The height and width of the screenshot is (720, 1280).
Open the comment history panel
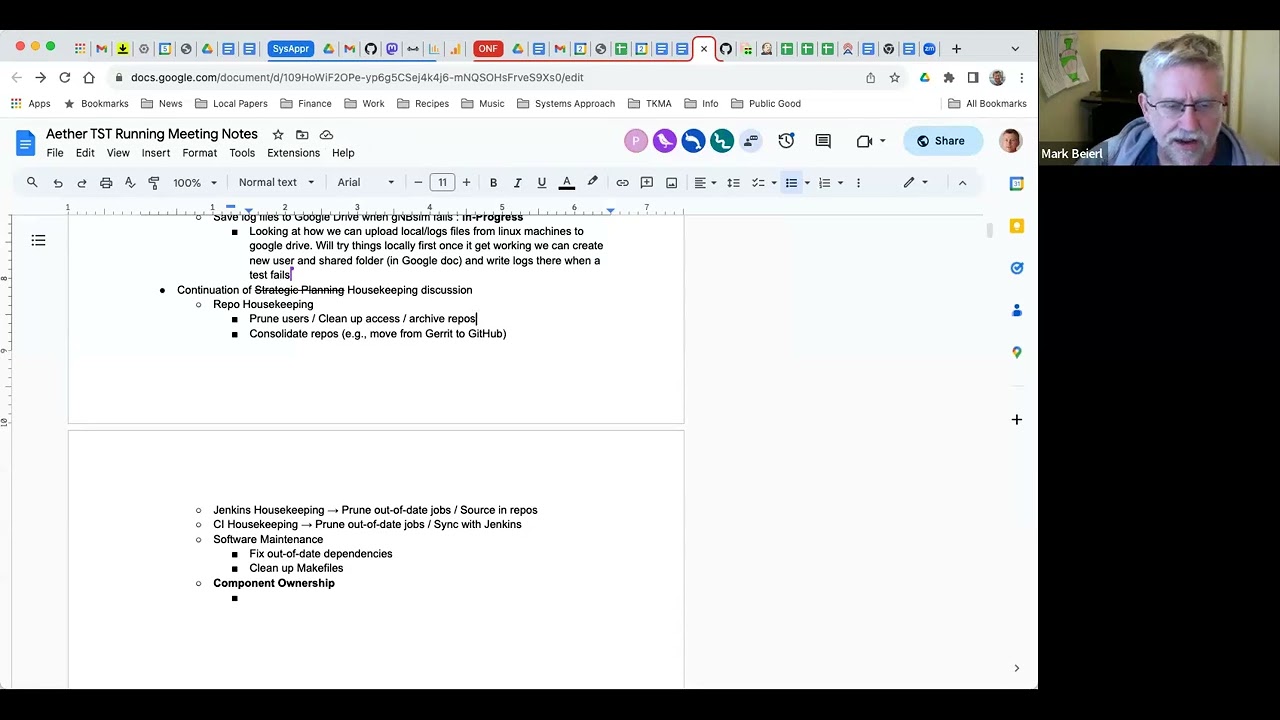click(823, 141)
